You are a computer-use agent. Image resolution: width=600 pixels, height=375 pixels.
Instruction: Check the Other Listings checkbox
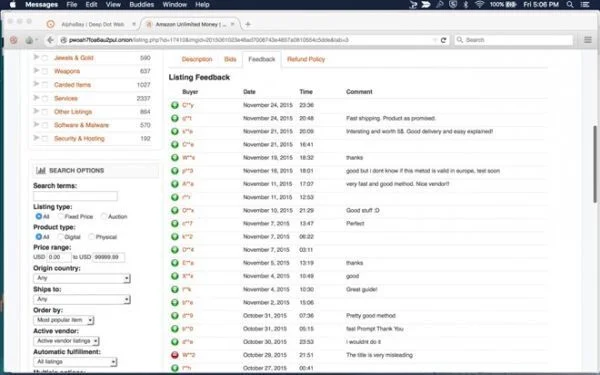pos(45,112)
